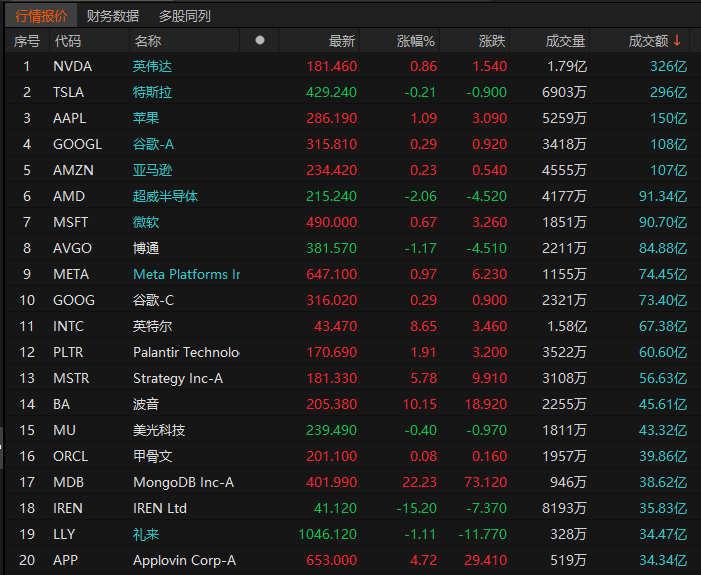Screen dimensions: 701x575
Task: Switch to the 财务数据 tab
Action: coord(113,16)
